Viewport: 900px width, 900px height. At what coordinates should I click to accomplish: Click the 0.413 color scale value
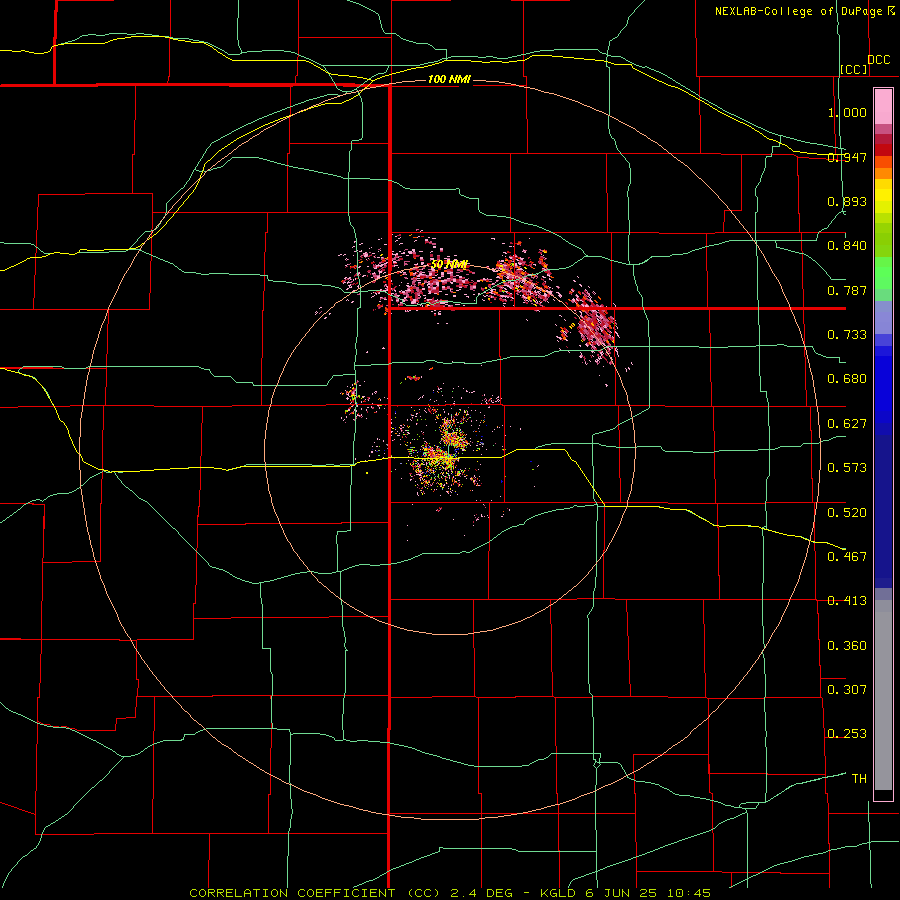coord(847,601)
